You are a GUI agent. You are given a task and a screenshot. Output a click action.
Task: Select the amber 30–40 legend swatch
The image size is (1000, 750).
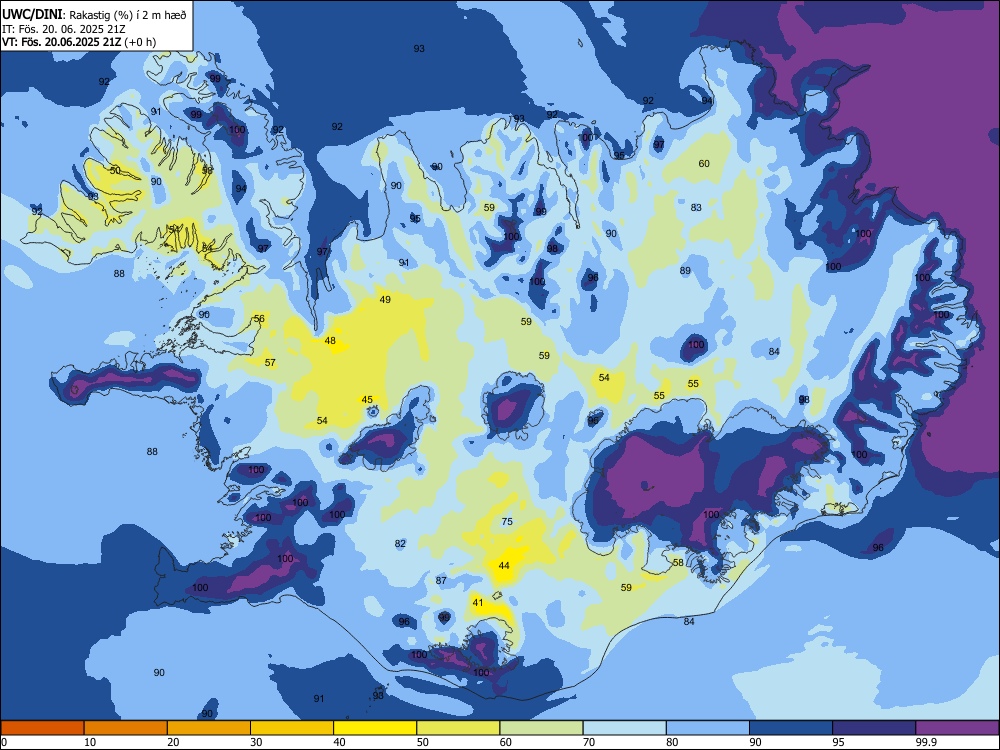point(292,728)
